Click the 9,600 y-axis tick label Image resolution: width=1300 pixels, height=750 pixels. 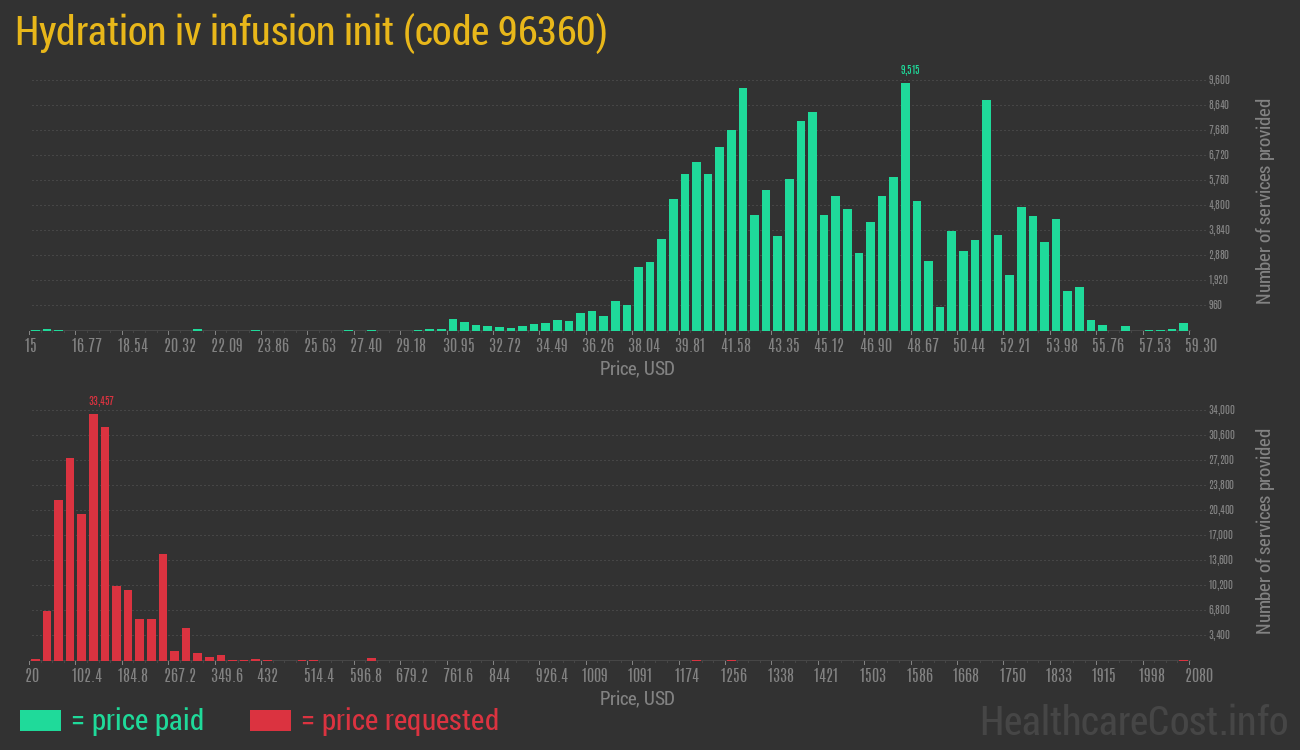click(1218, 80)
